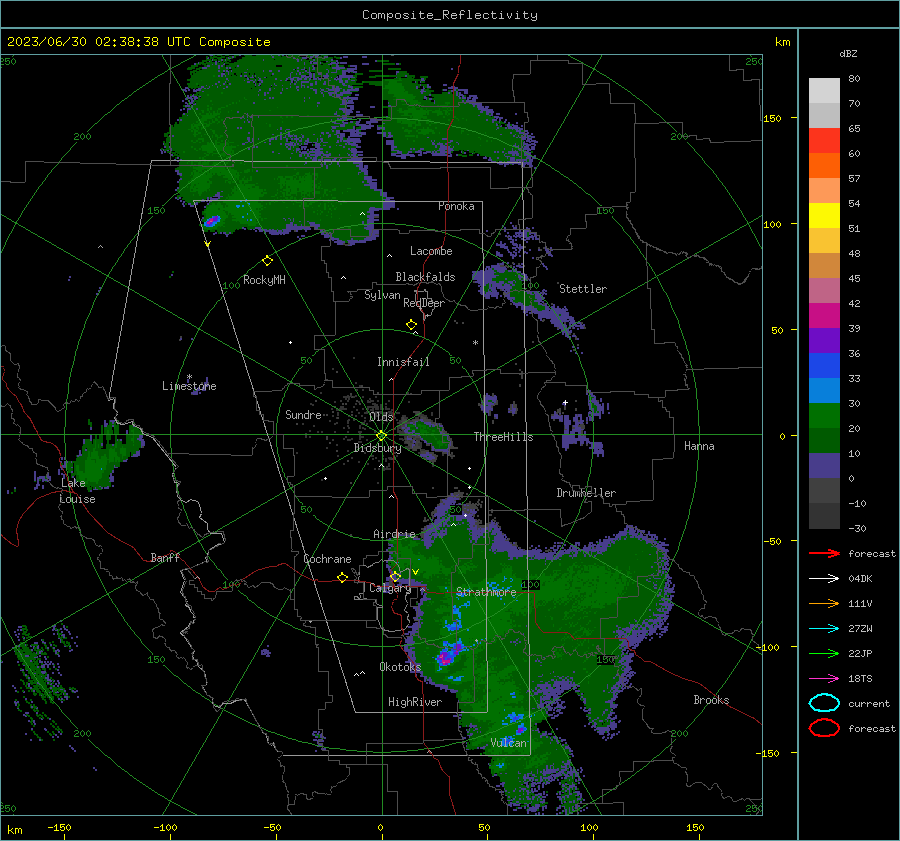The image size is (900, 841).
Task: Click the Sundre city label
Action: point(303,414)
